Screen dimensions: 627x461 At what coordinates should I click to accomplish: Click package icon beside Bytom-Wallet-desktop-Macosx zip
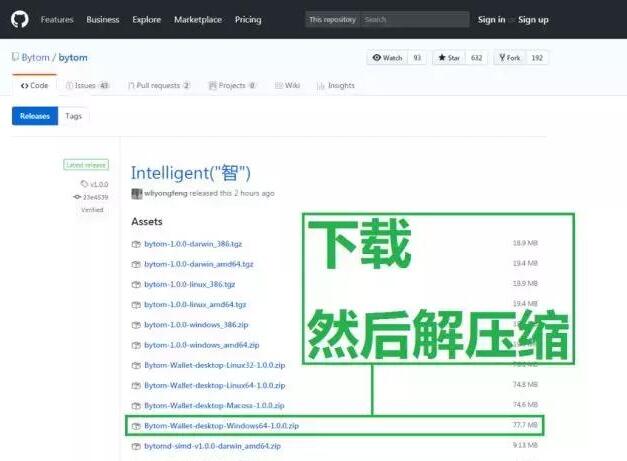(x=136, y=405)
